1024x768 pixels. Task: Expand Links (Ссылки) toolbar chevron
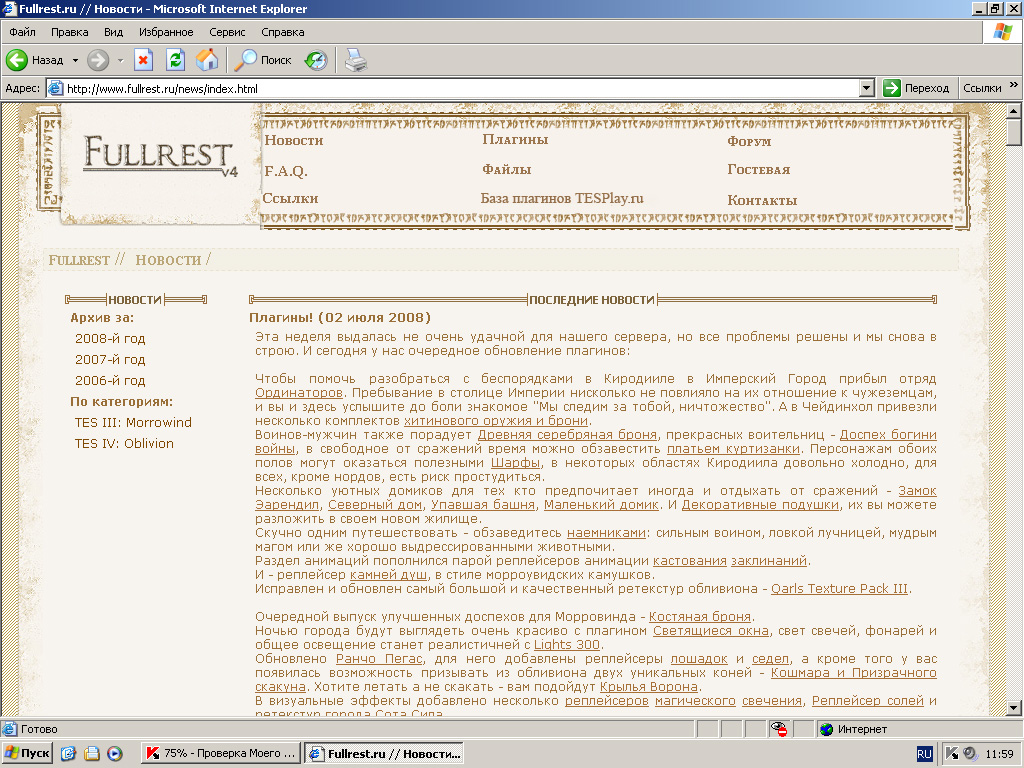coord(1014,85)
